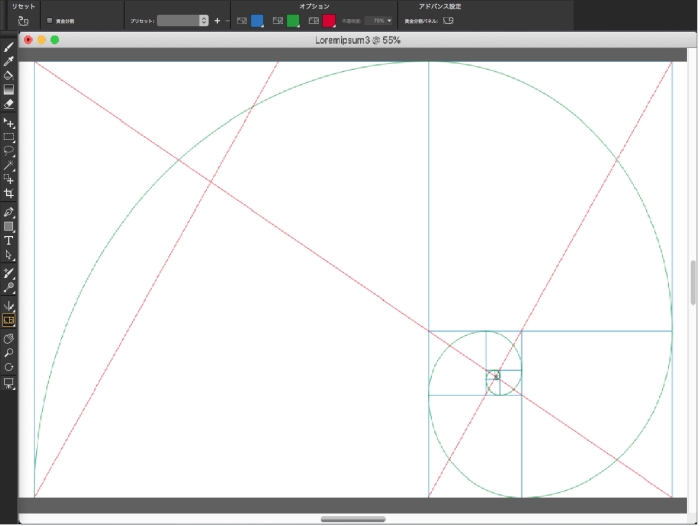Toggle the golden ratio panel switch

(x=448, y=20)
